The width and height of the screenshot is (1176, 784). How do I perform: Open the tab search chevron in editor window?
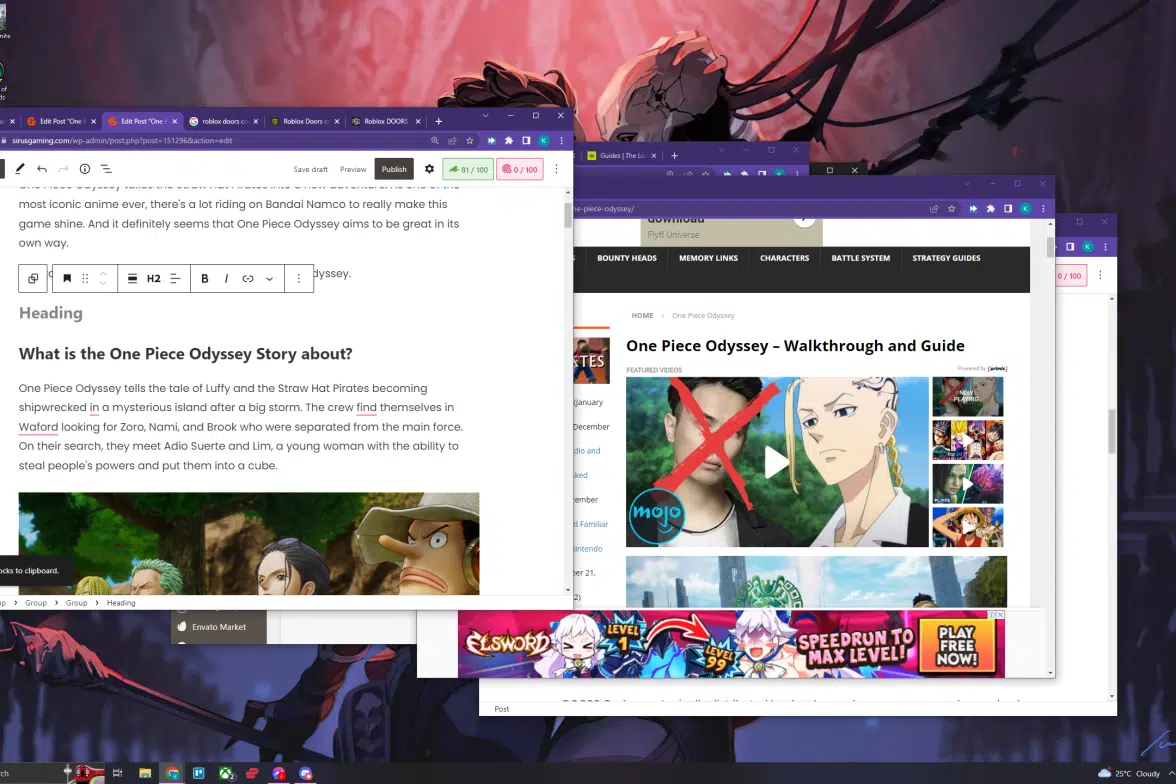(485, 116)
